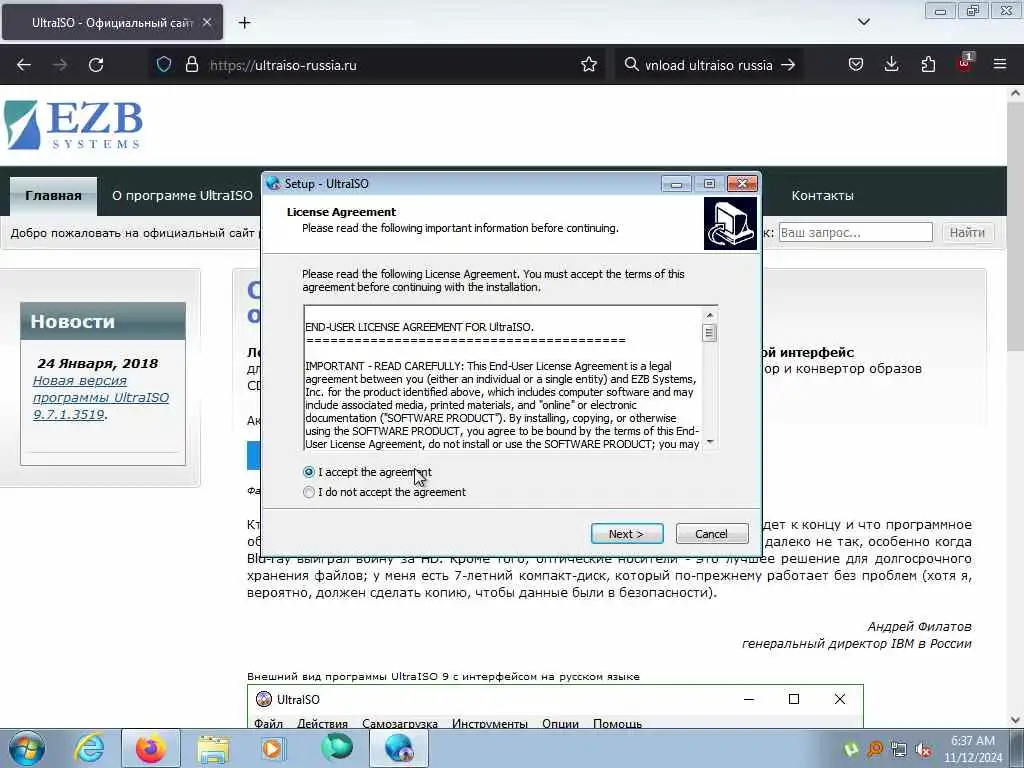1024x768 pixels.
Task: Click the "License Agreement" heading text
Action: [x=341, y=212]
